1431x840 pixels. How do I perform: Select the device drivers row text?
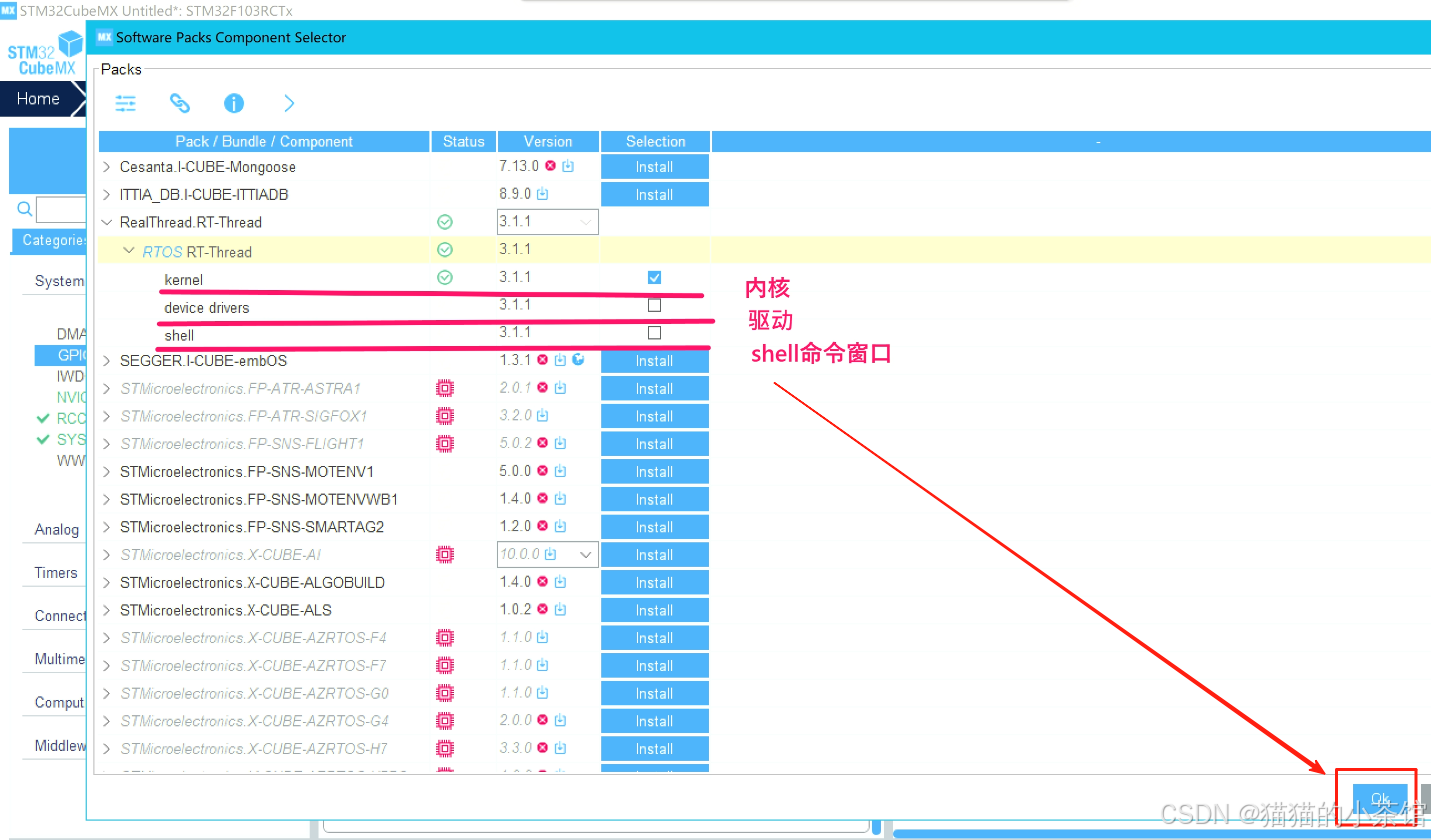coord(207,308)
